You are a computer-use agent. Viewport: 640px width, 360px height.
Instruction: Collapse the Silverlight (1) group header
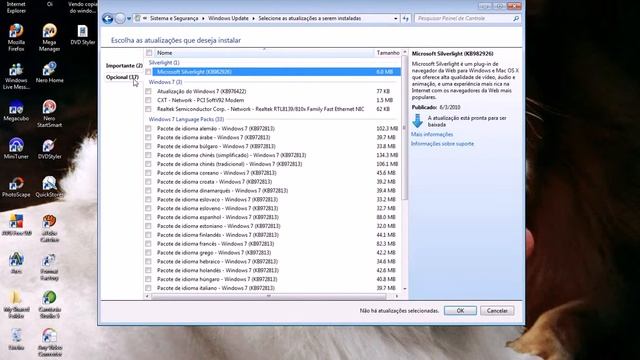[164, 62]
